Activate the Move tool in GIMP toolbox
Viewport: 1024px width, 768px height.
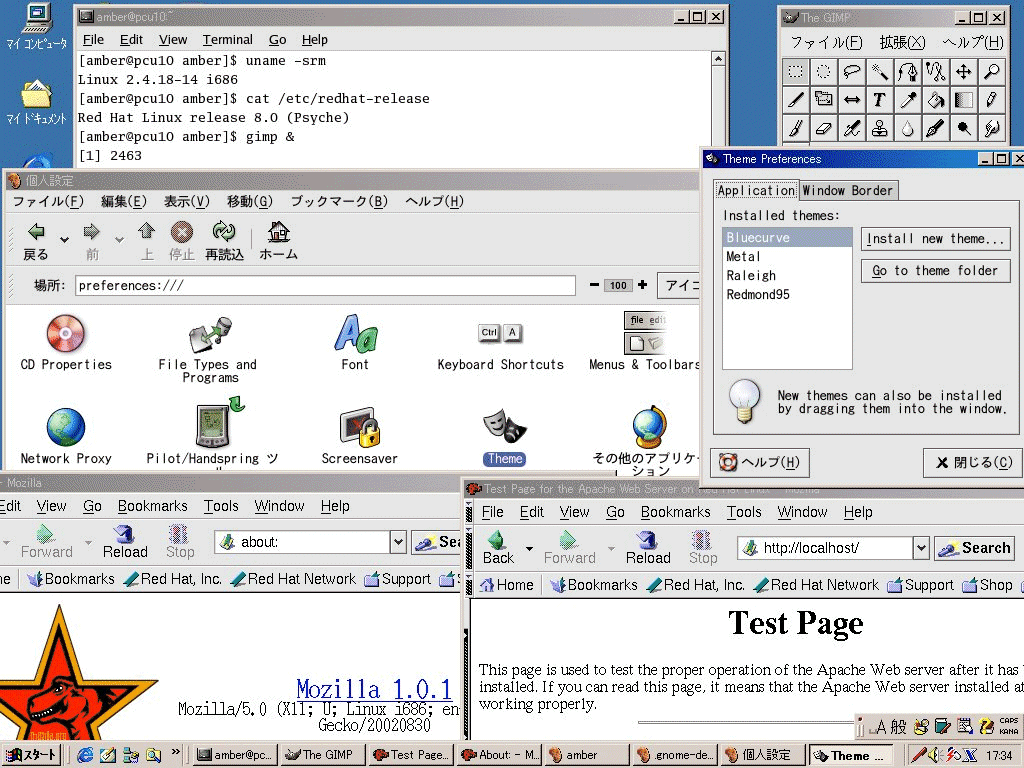click(x=964, y=72)
